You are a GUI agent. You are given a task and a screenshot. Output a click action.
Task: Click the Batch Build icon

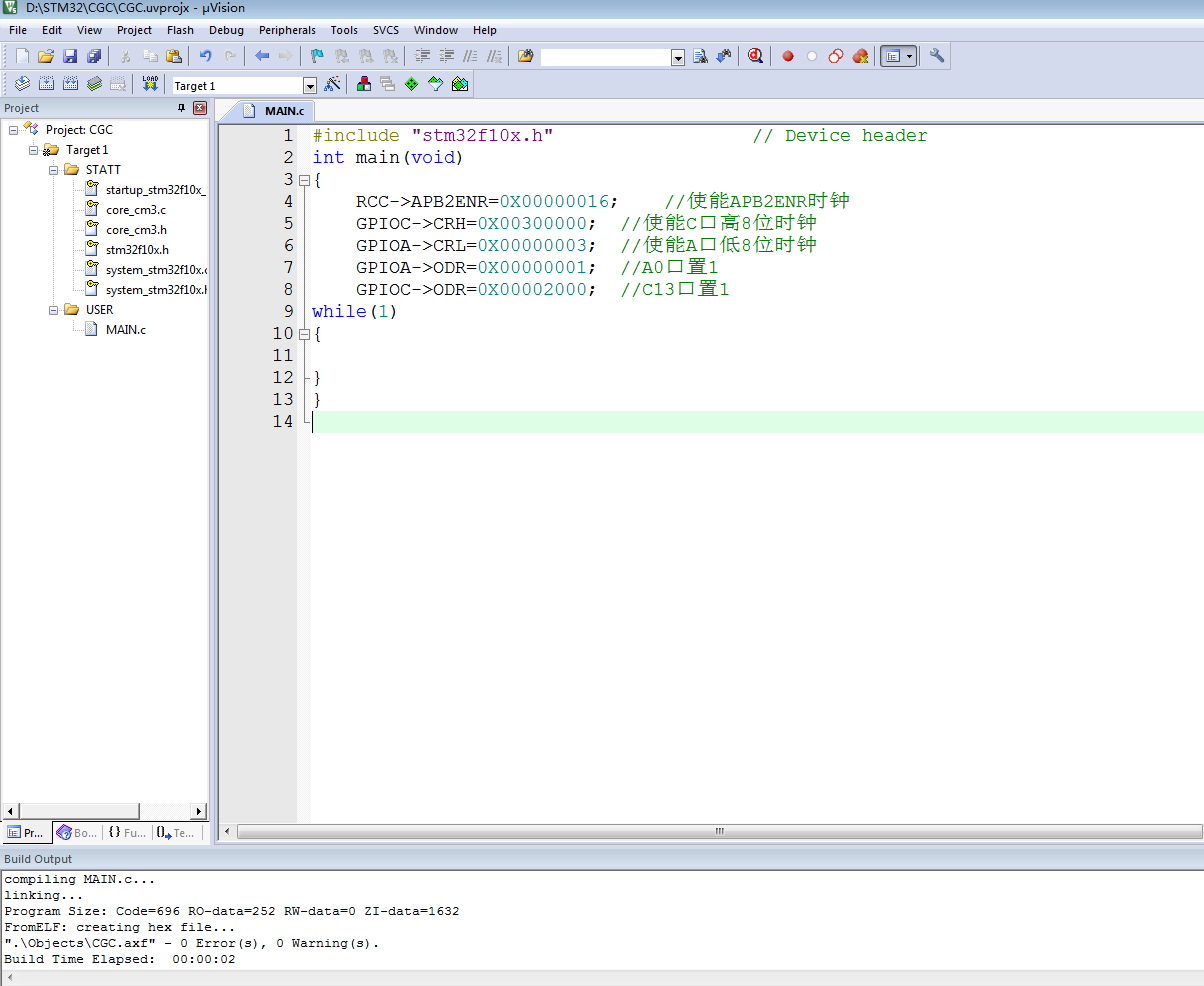tap(94, 84)
